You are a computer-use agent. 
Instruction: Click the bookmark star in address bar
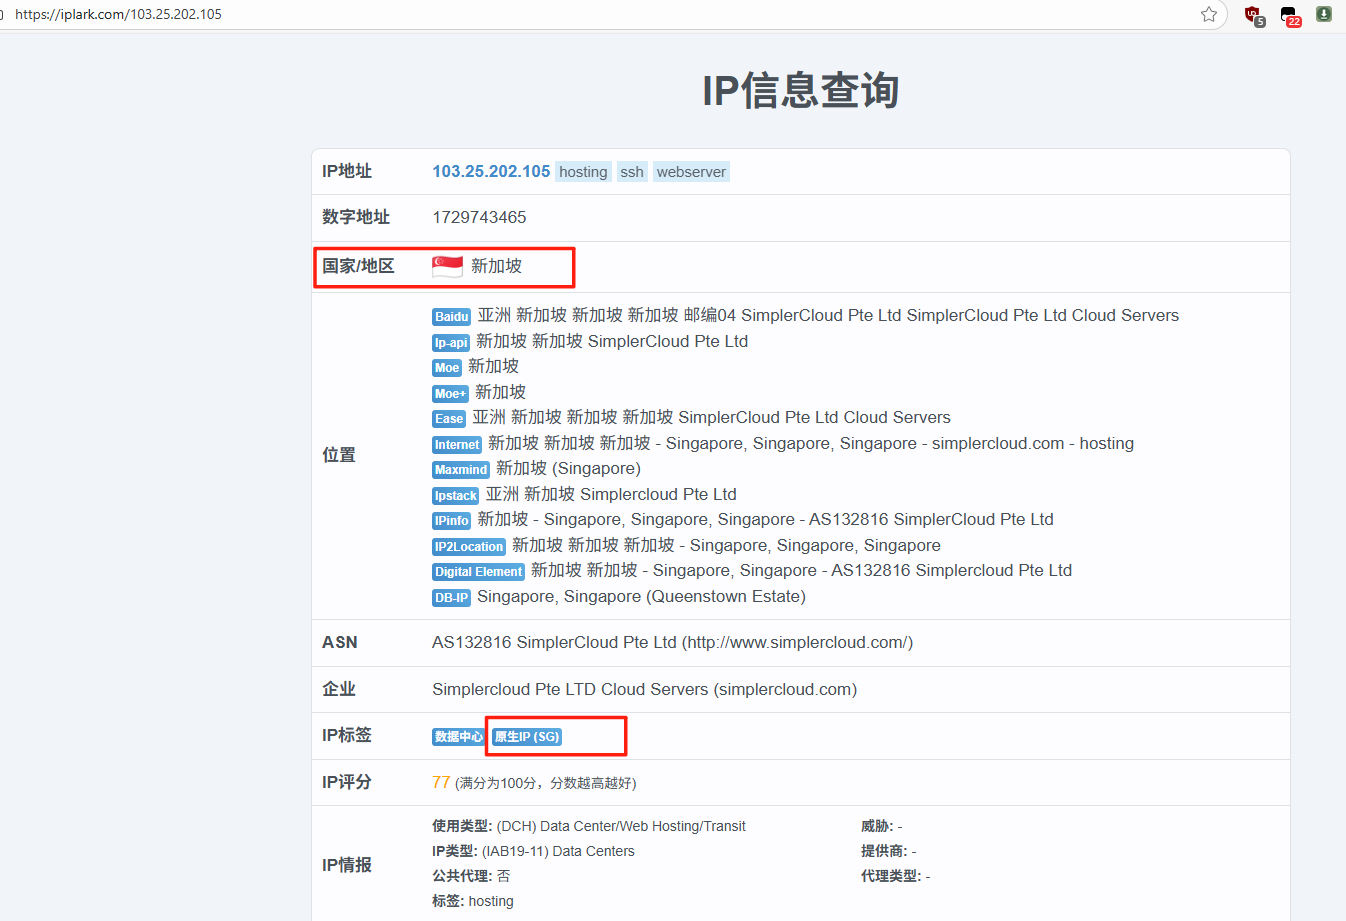pos(1209,14)
